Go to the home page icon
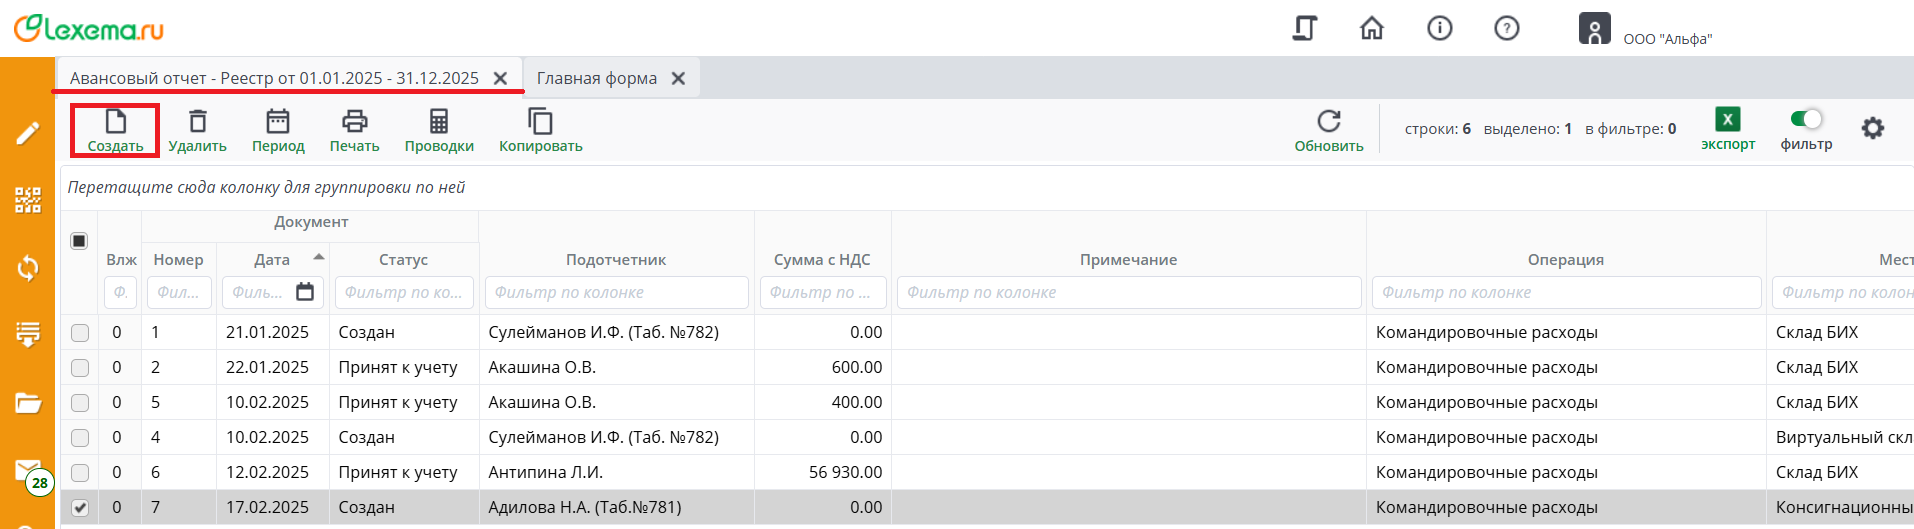The height and width of the screenshot is (529, 1914). [1372, 28]
